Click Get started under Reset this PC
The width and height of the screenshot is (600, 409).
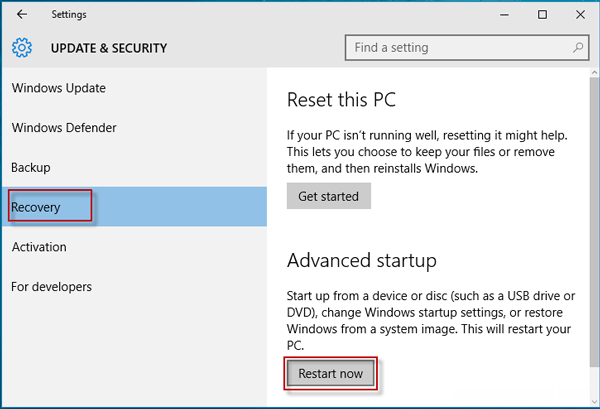click(329, 196)
